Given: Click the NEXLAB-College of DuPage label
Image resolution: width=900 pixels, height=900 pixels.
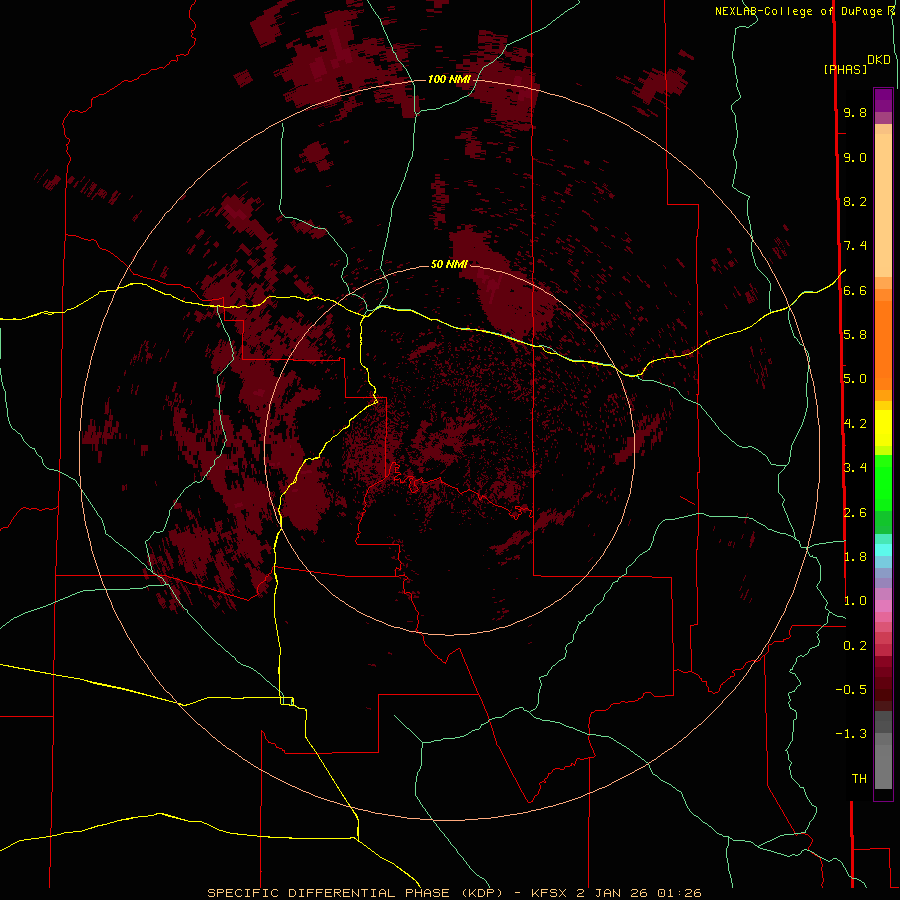Looking at the screenshot, I should 799,11.
